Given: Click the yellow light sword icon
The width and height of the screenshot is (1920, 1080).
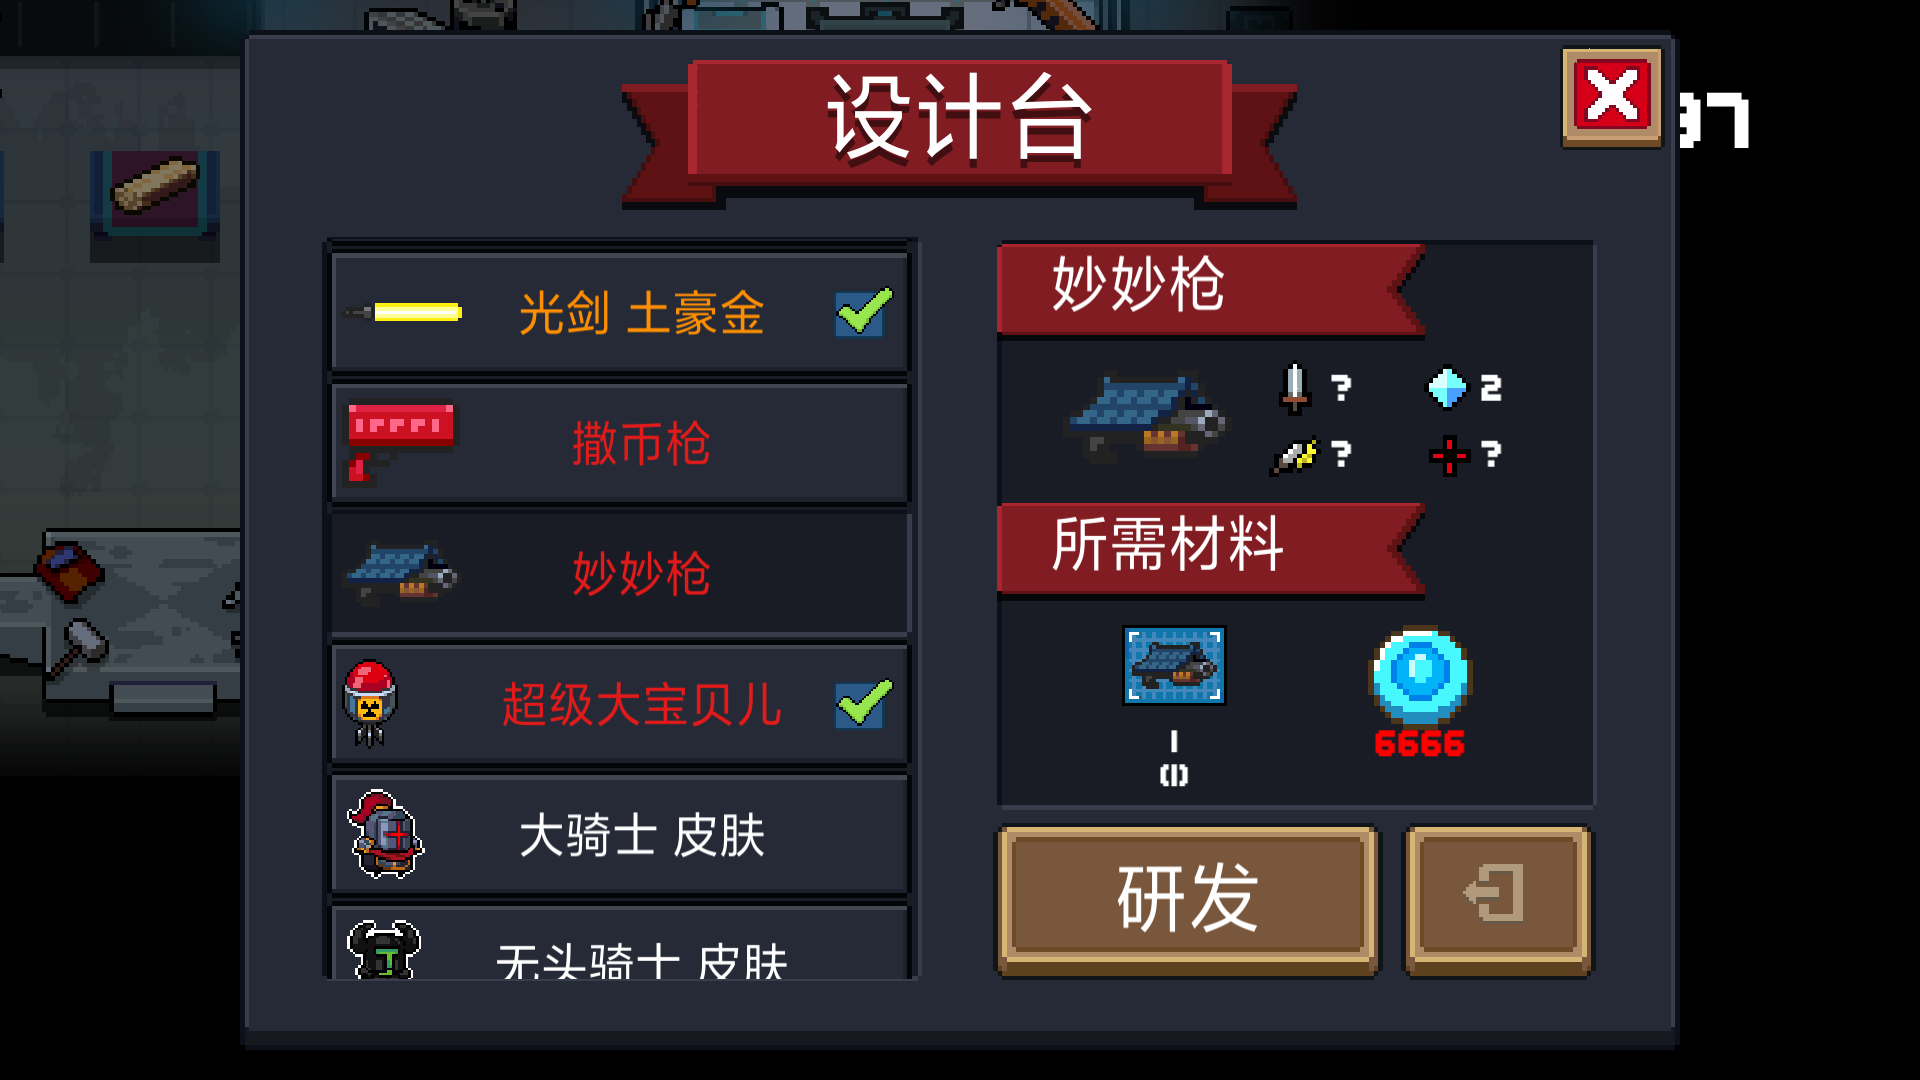Looking at the screenshot, I should [x=403, y=313].
